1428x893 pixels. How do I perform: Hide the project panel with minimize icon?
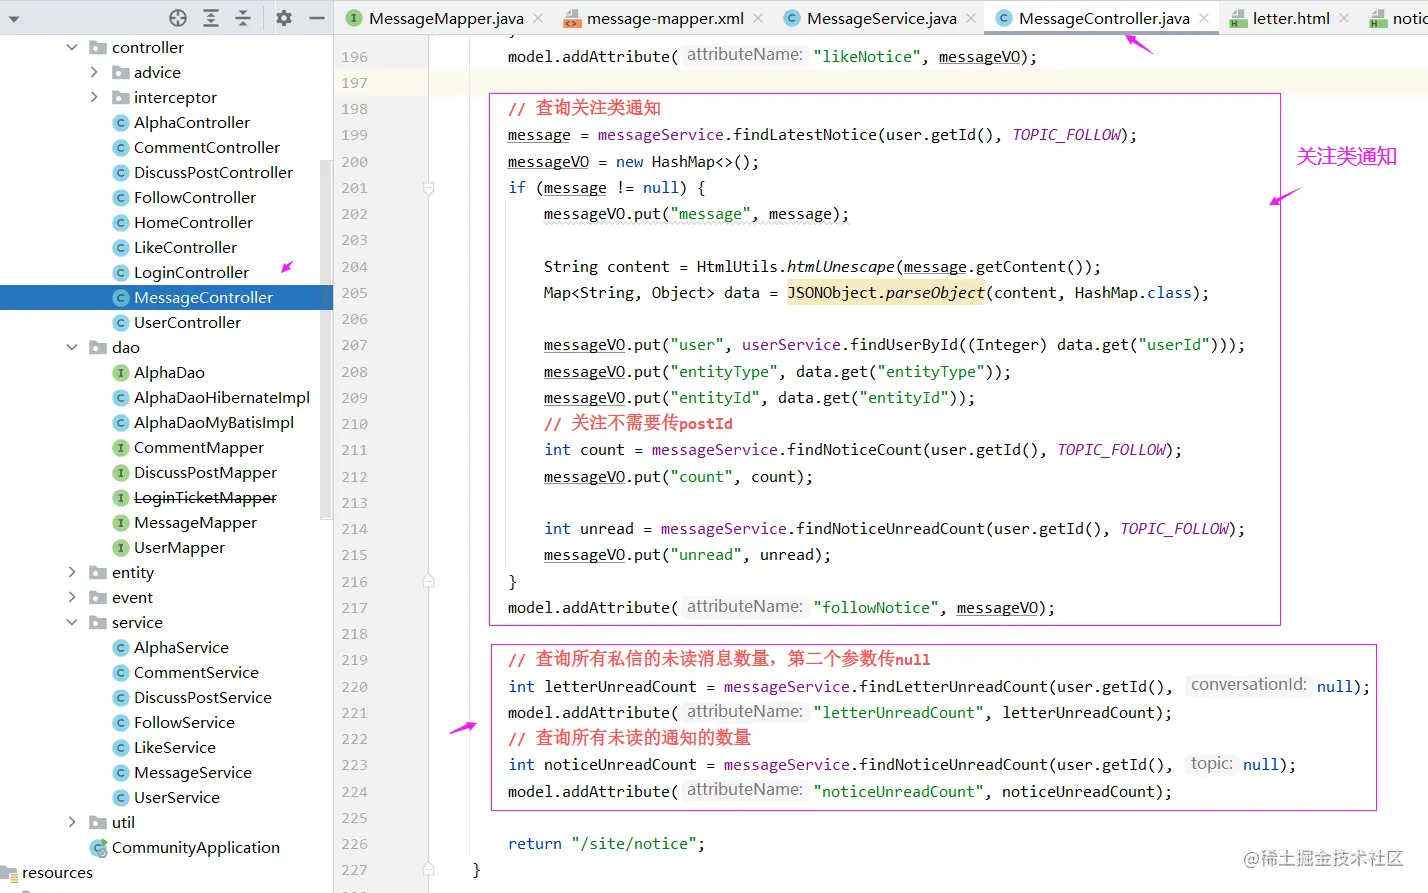click(316, 18)
